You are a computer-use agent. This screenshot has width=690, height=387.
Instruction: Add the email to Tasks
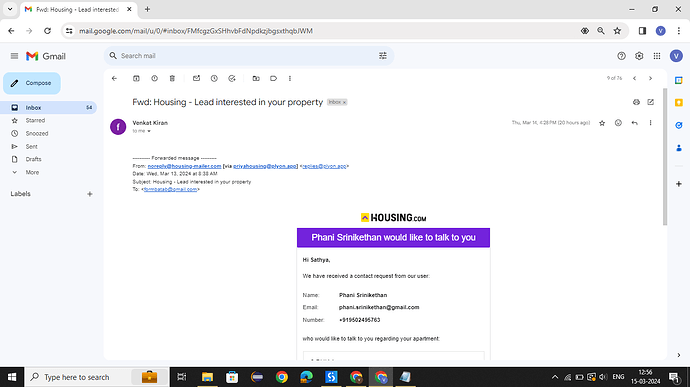click(232, 78)
